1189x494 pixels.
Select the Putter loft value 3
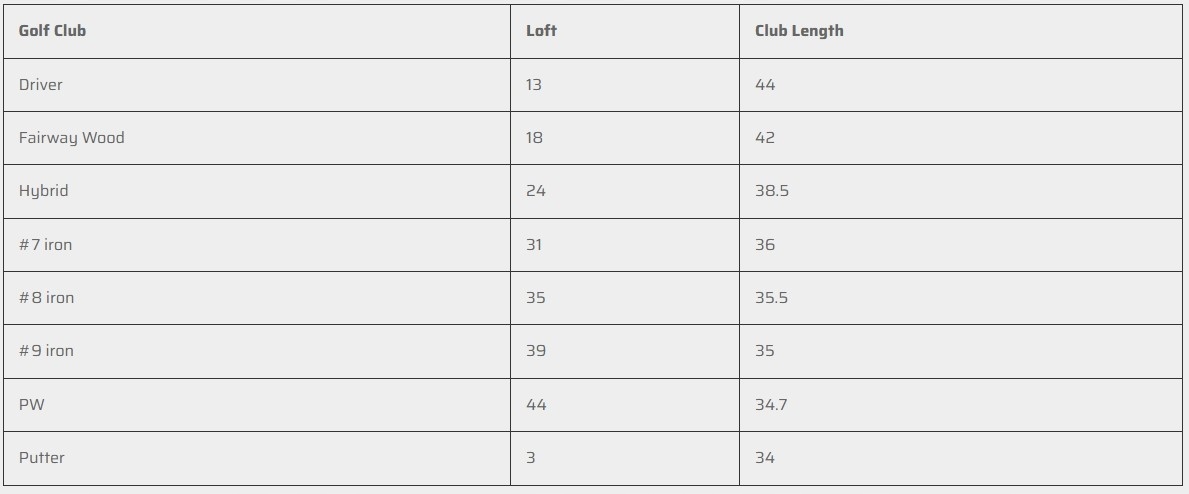pyautogui.click(x=531, y=458)
